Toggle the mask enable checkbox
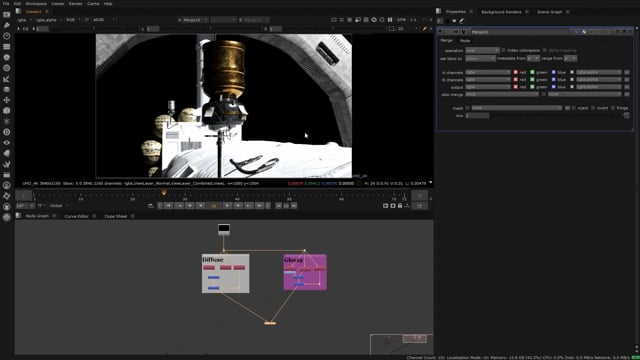The image size is (640, 360). 468,108
